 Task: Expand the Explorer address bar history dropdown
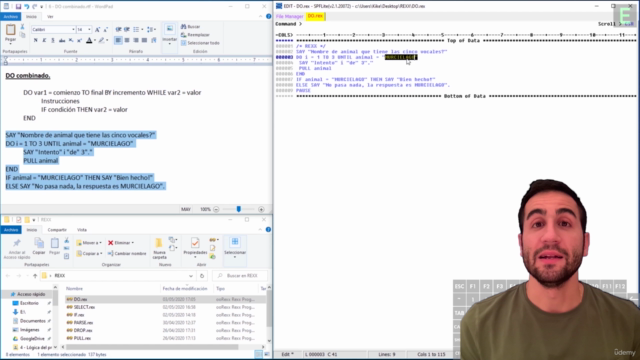191,276
